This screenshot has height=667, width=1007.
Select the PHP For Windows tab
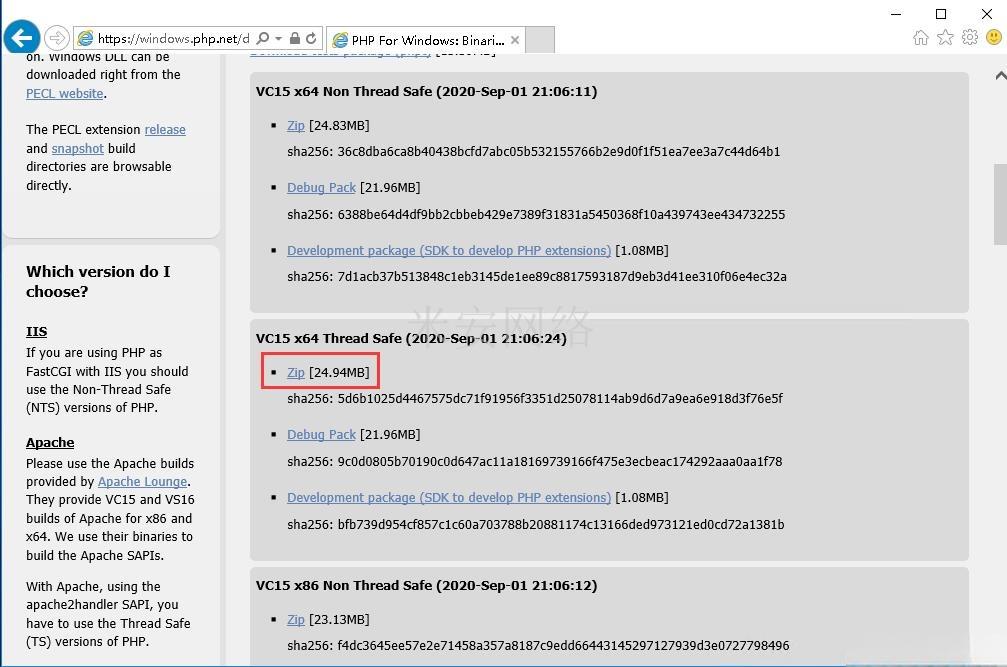pyautogui.click(x=426, y=40)
